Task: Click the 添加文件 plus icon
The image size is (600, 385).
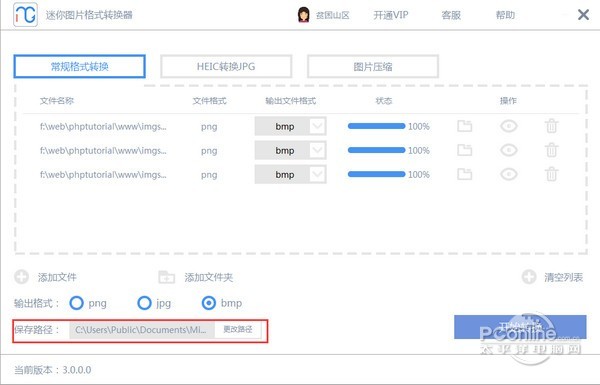Action: [x=21, y=277]
